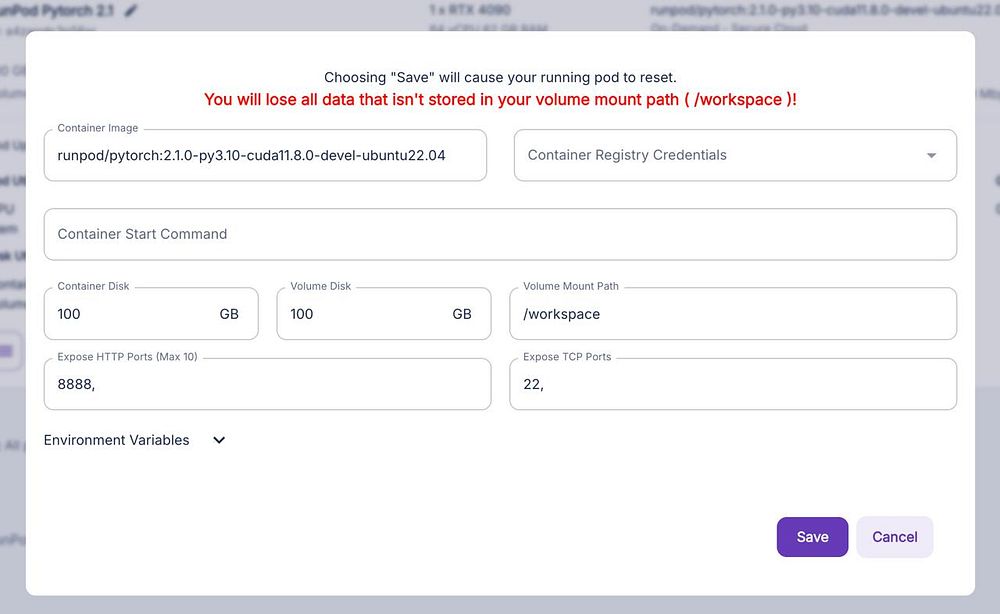Focus the Container Image field
The height and width of the screenshot is (614, 1000).
coord(265,156)
